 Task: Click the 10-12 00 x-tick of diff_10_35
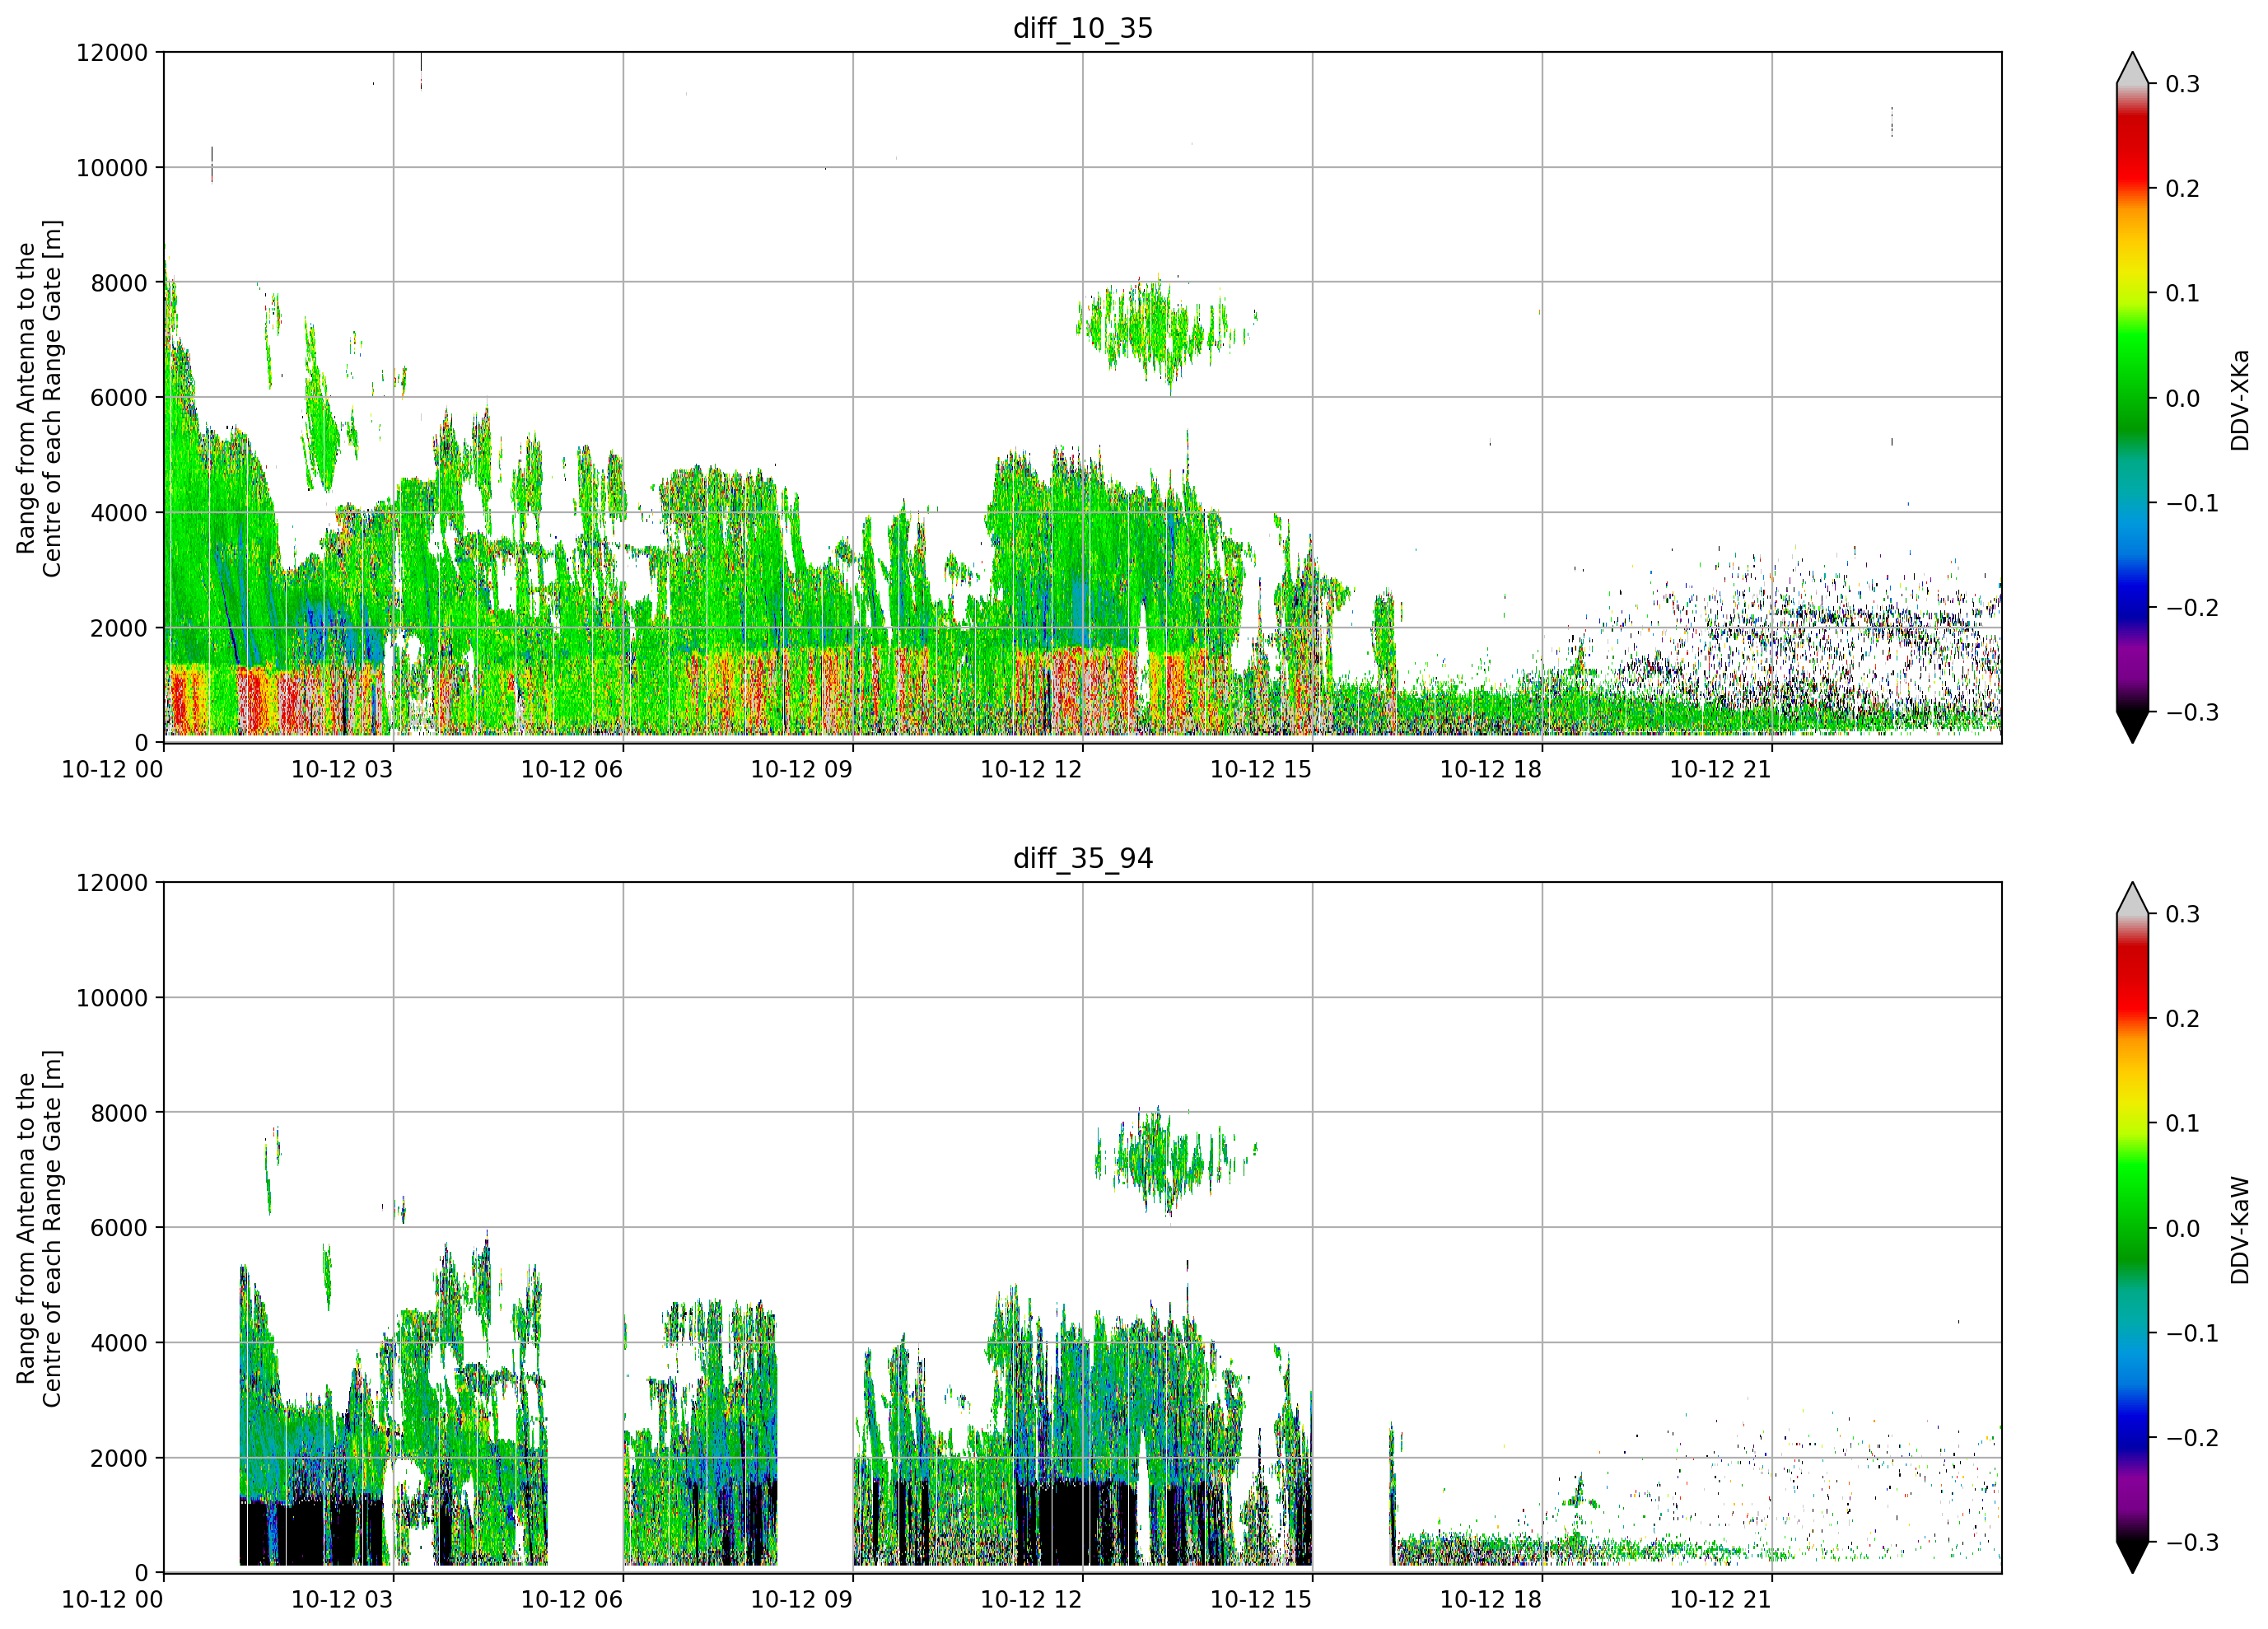point(112,769)
